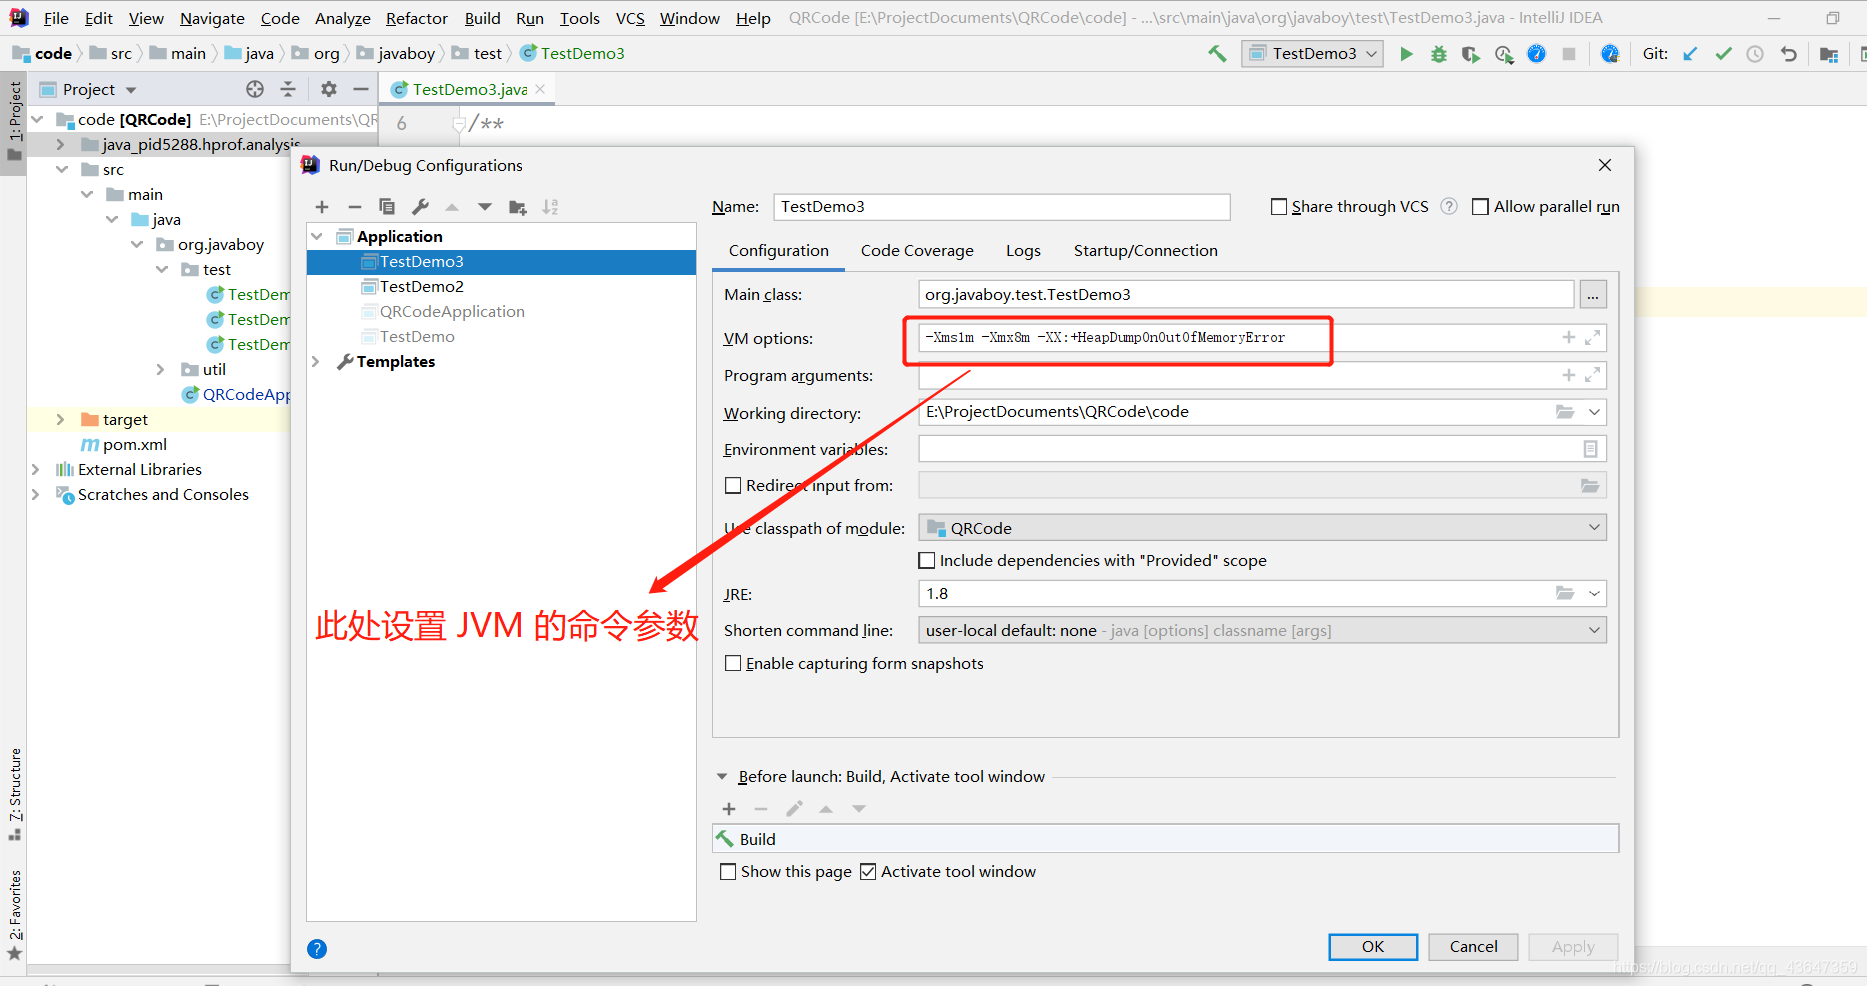Click Program arguments input field

1262,376
